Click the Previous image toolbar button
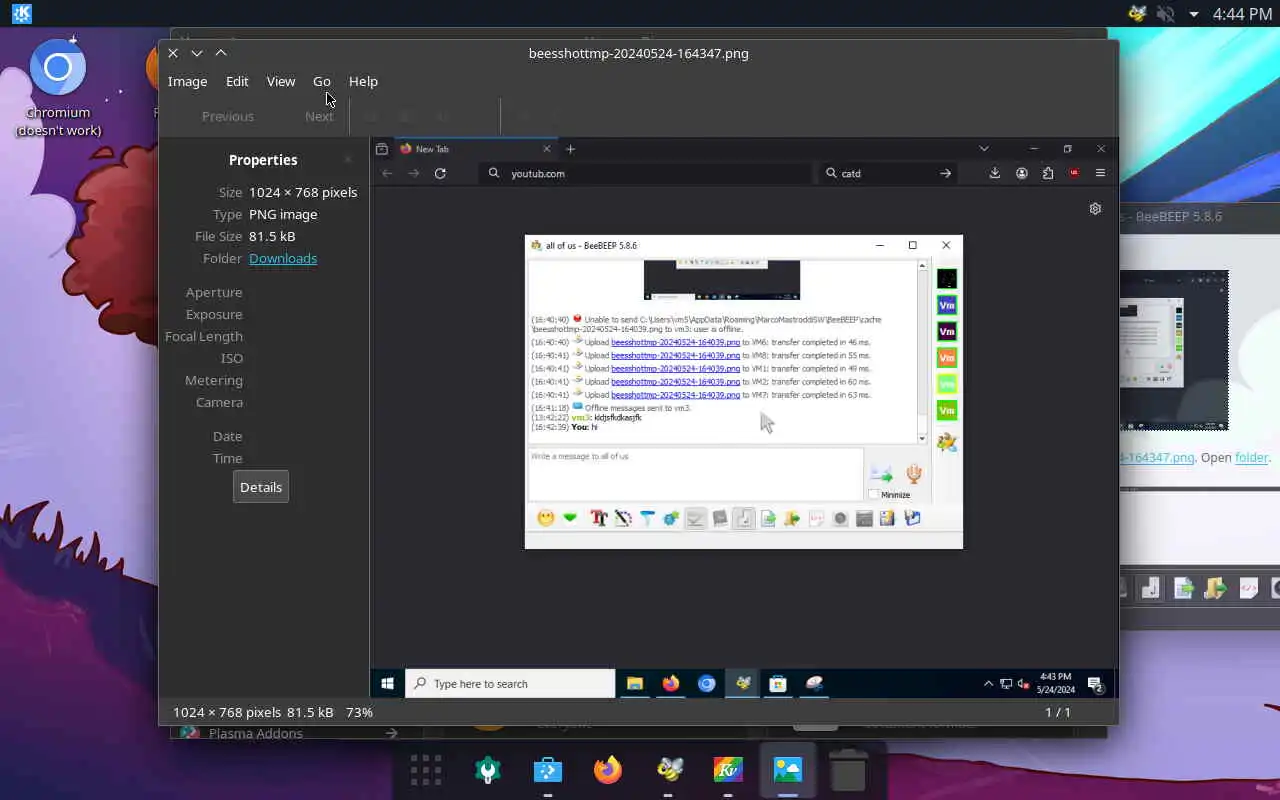This screenshot has height=800, width=1280. point(227,116)
